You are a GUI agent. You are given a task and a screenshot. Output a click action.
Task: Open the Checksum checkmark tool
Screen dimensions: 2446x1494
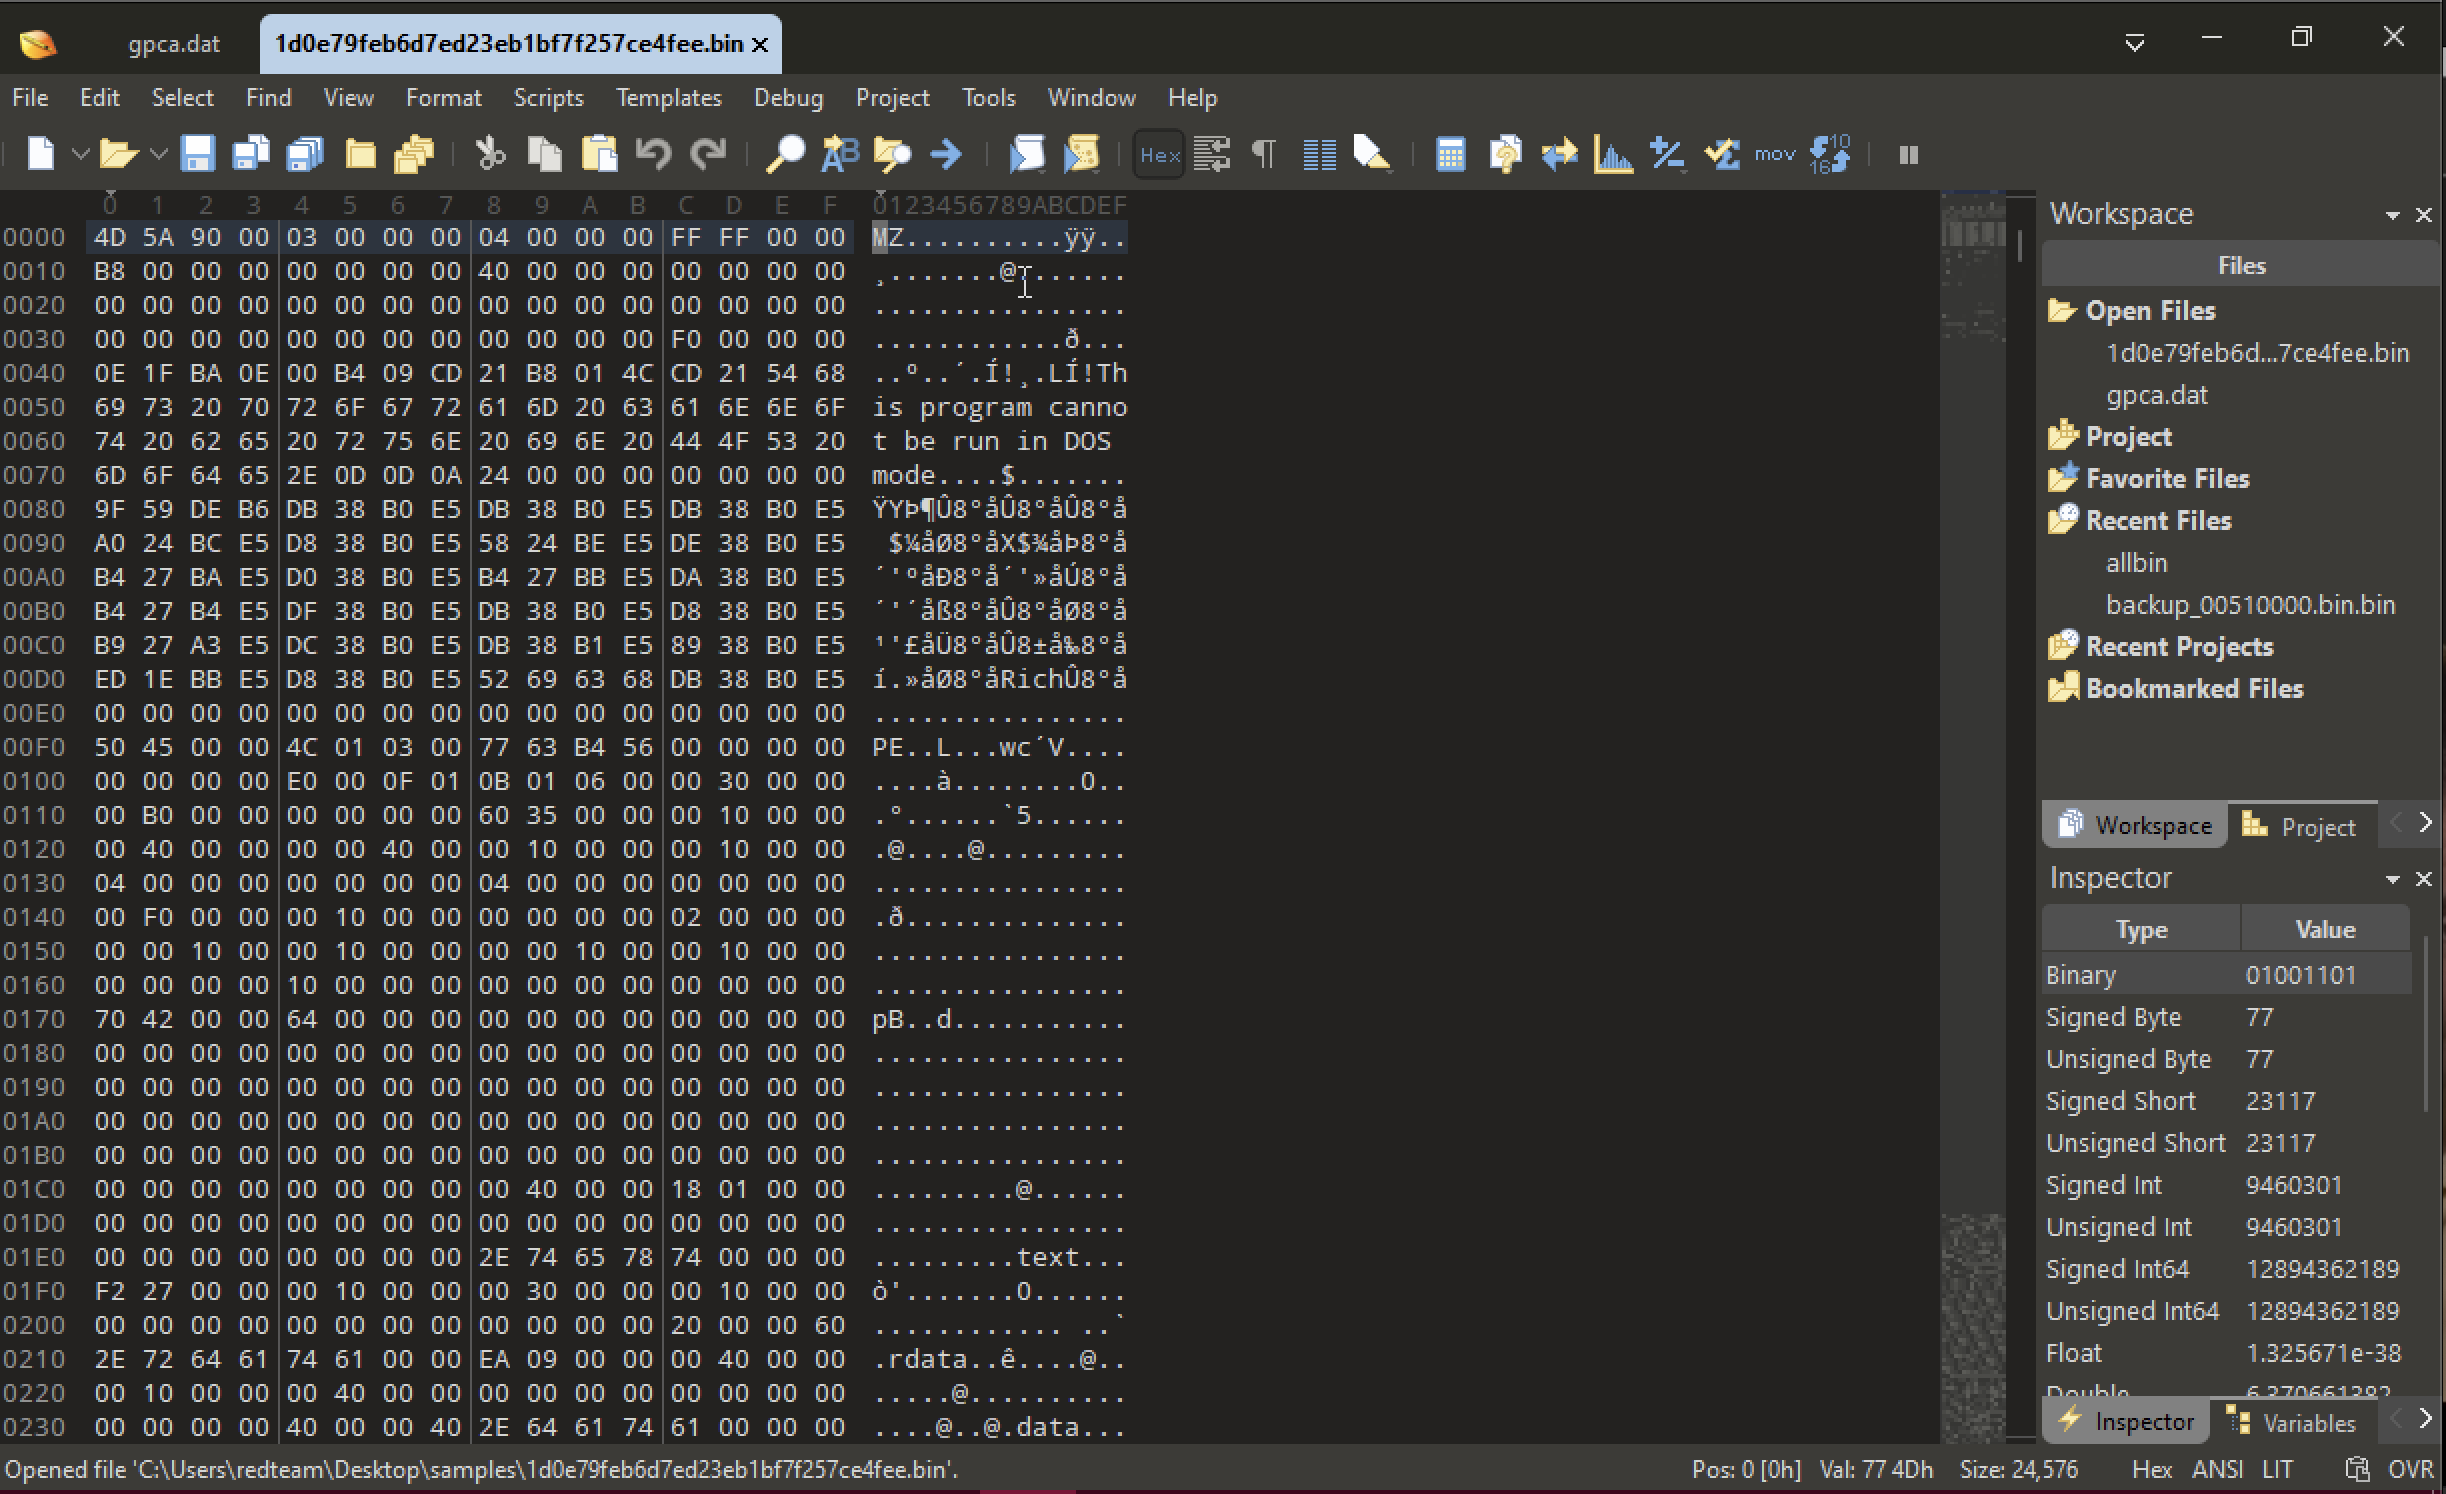tap(1722, 155)
